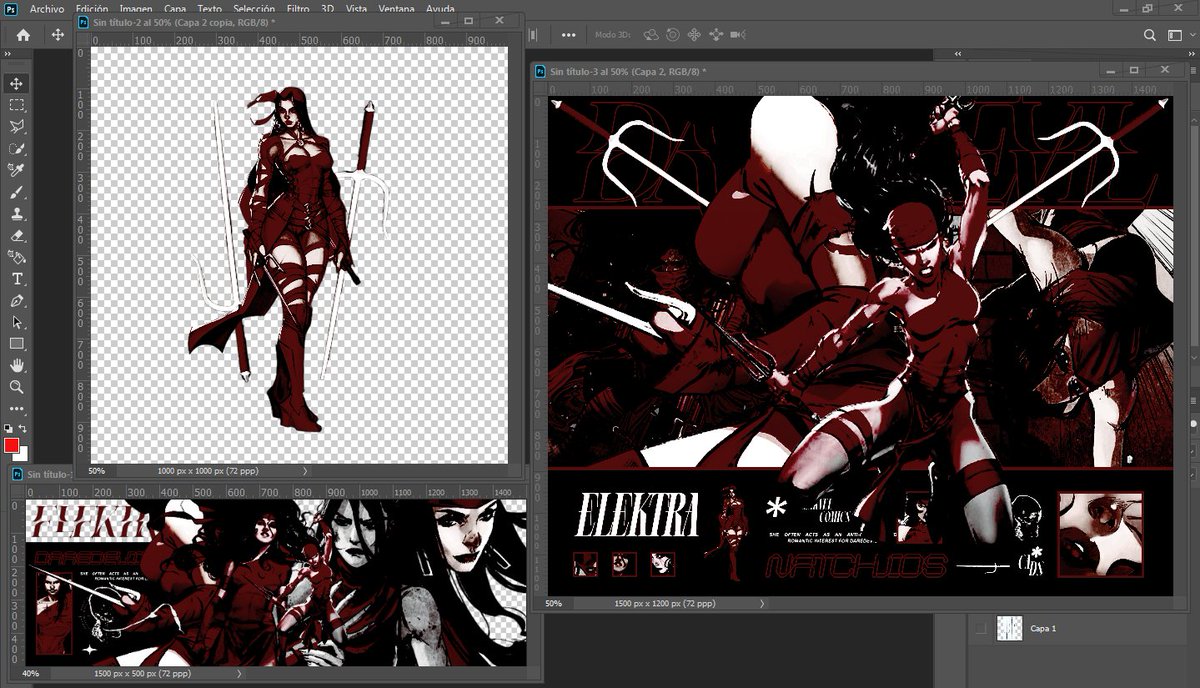The width and height of the screenshot is (1200, 688).
Task: Open the Ayuda menu
Action: (x=441, y=8)
